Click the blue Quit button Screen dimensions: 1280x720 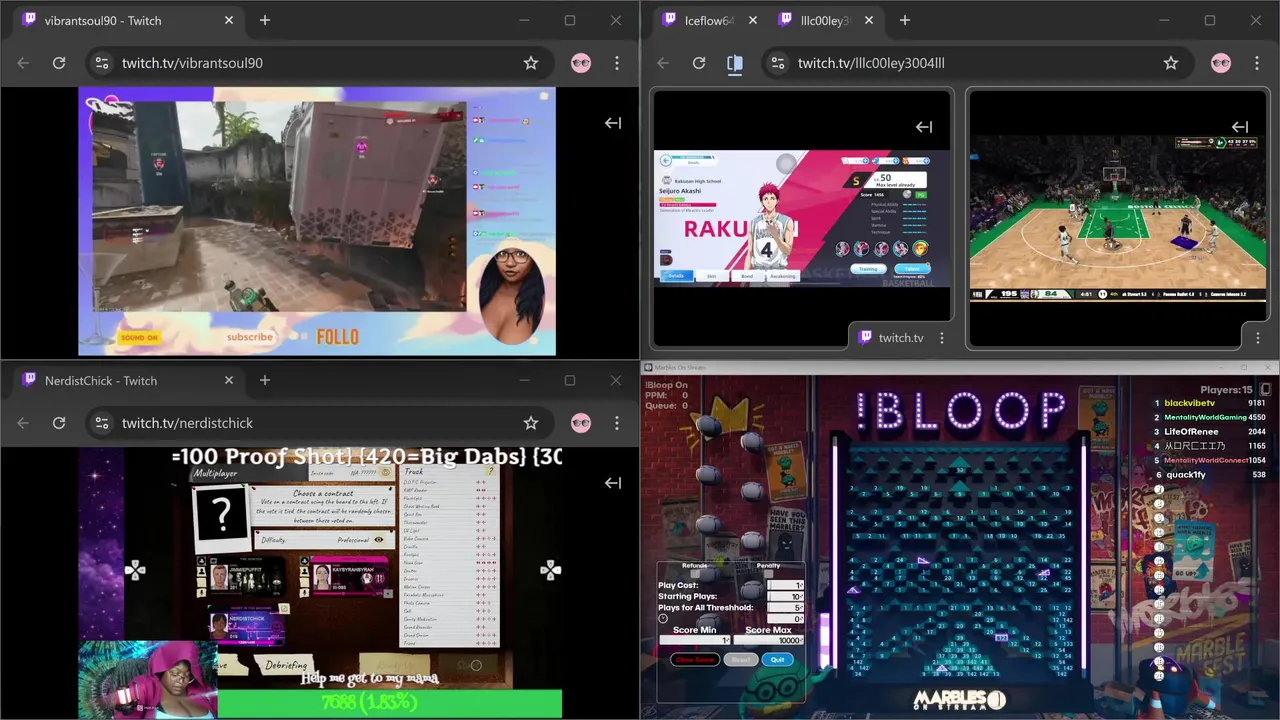(x=777, y=660)
